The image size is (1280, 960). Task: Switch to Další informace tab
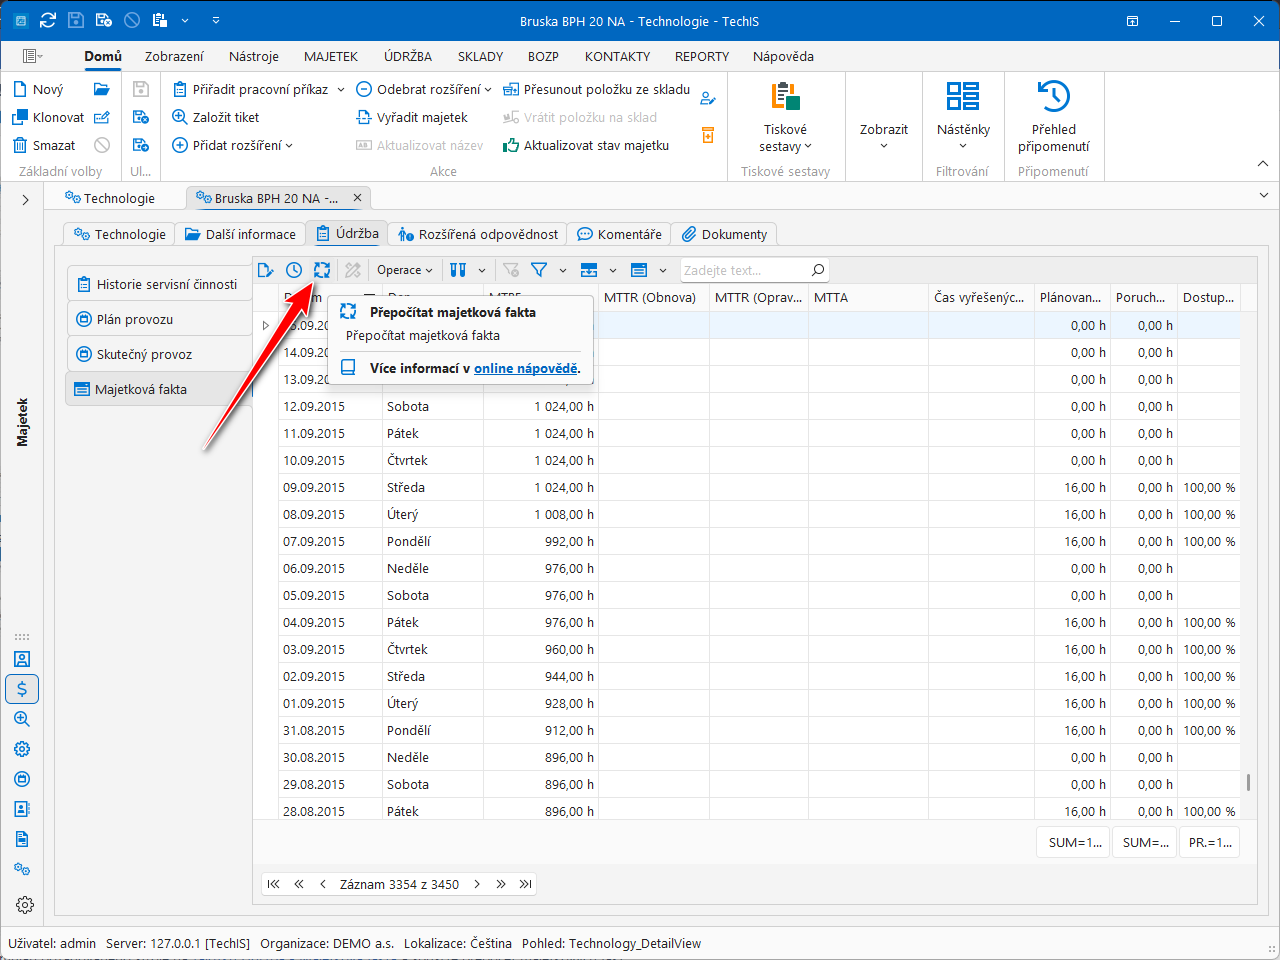coord(241,234)
